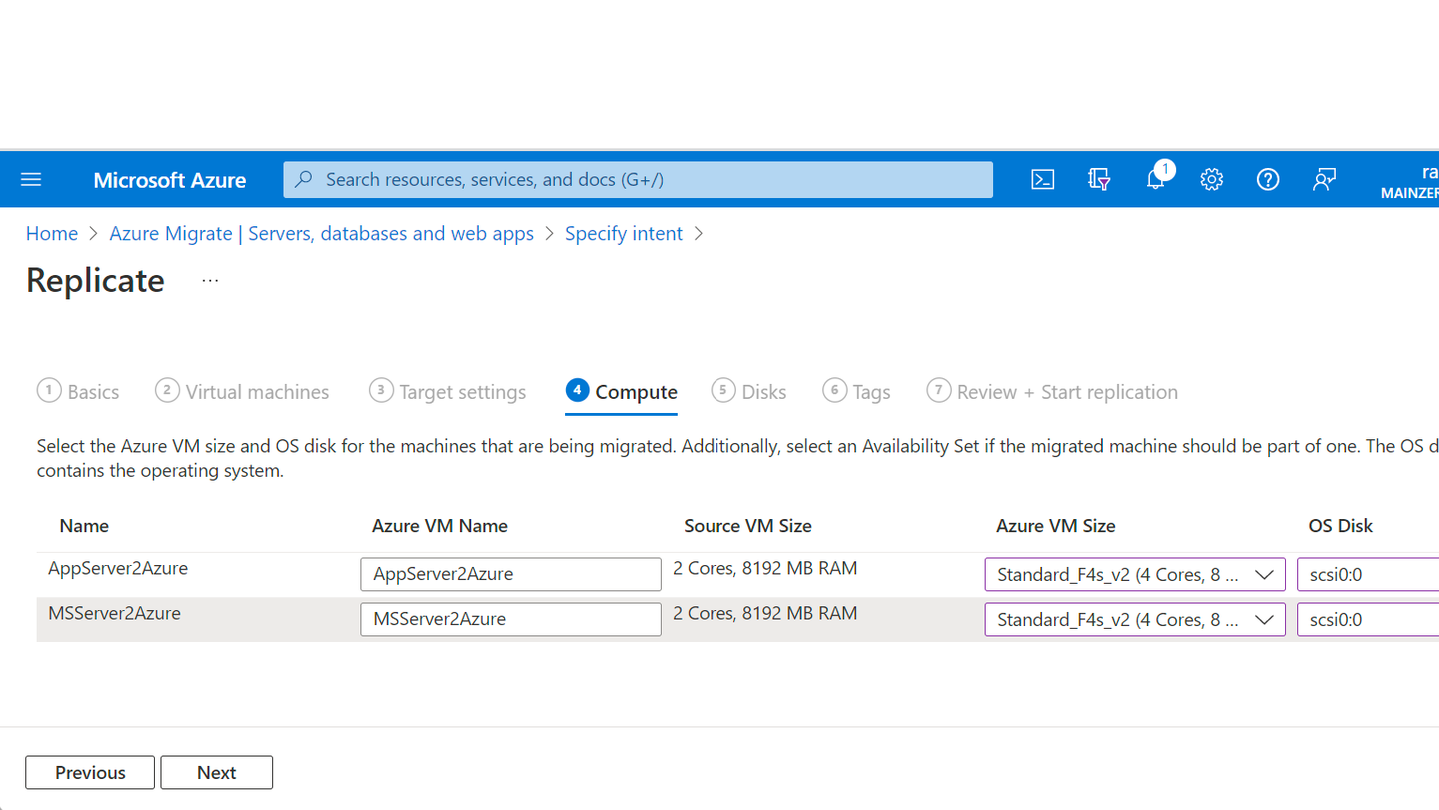Edit Azure VM Name for MSServer2Azure
The width and height of the screenshot is (1439, 810).
(x=511, y=619)
